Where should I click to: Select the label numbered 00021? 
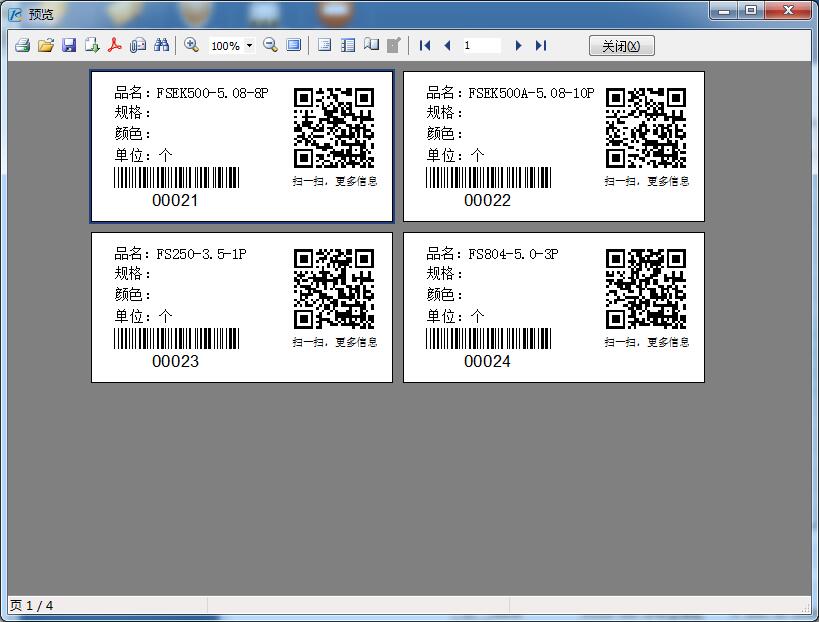point(242,147)
